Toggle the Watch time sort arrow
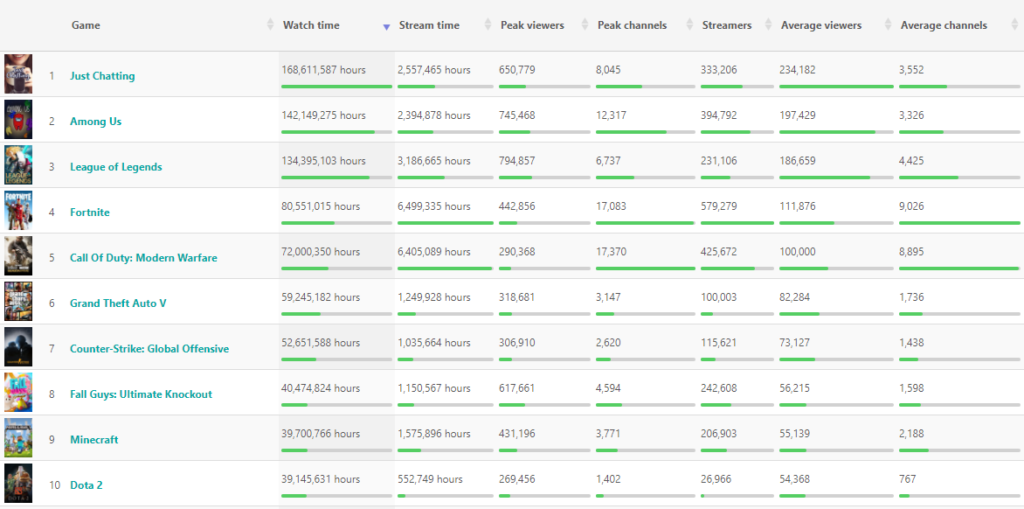The width and height of the screenshot is (1024, 509). (386, 27)
